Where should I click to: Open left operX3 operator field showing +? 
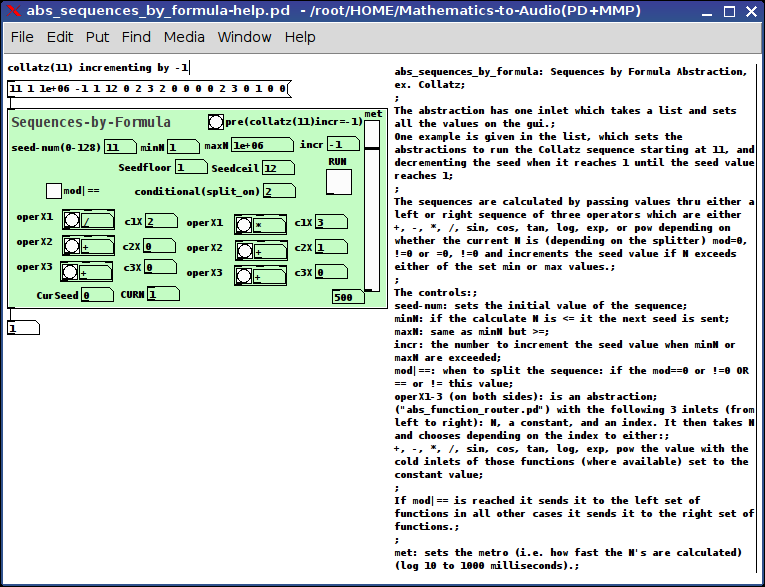(95, 273)
